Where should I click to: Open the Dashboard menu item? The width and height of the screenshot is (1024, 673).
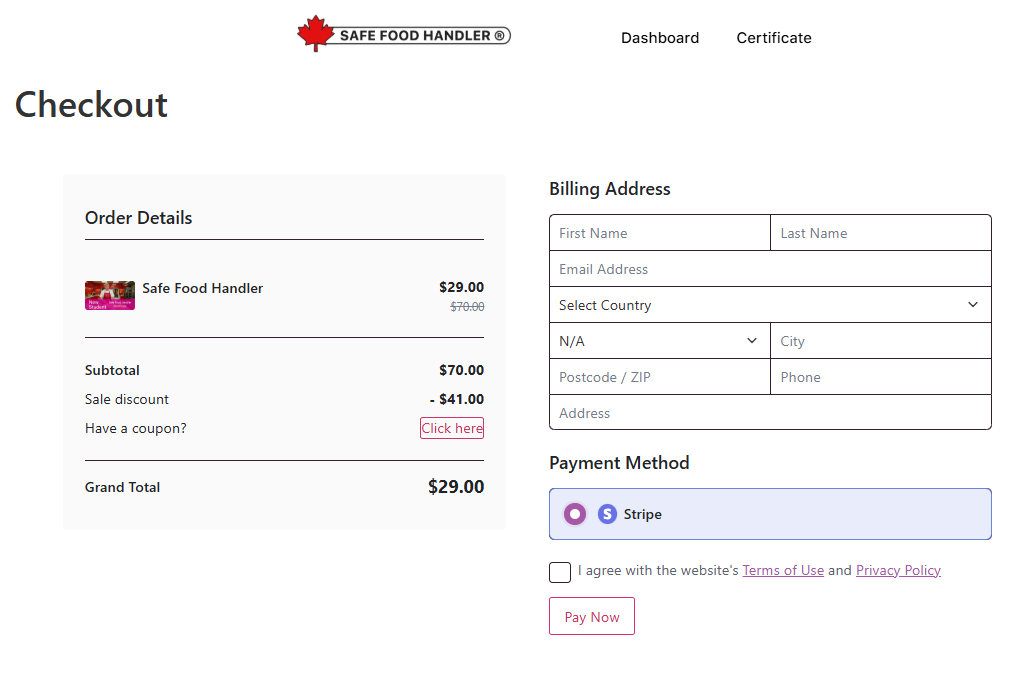[x=660, y=38]
